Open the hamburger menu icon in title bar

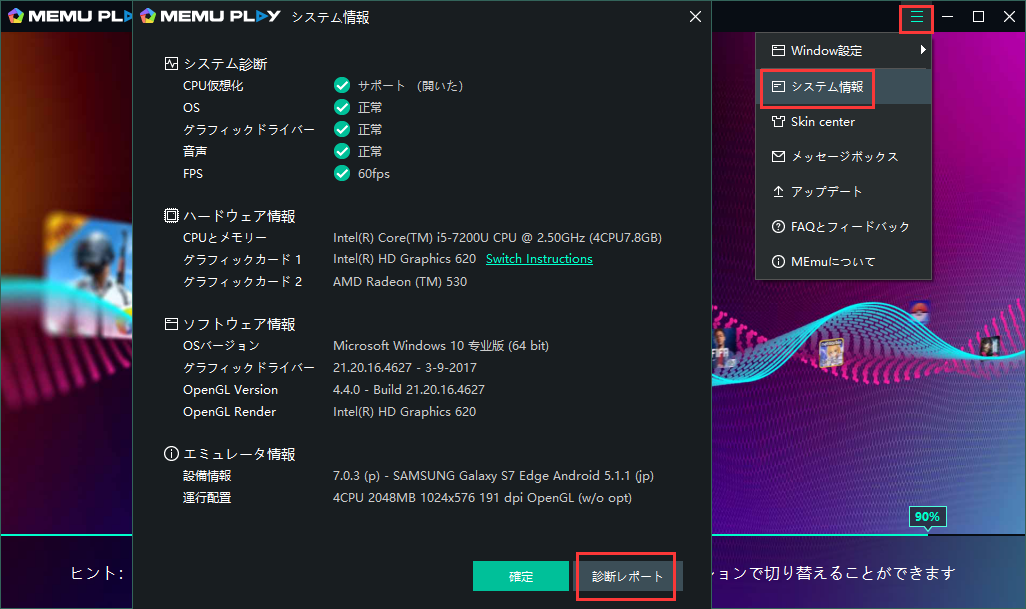916,17
